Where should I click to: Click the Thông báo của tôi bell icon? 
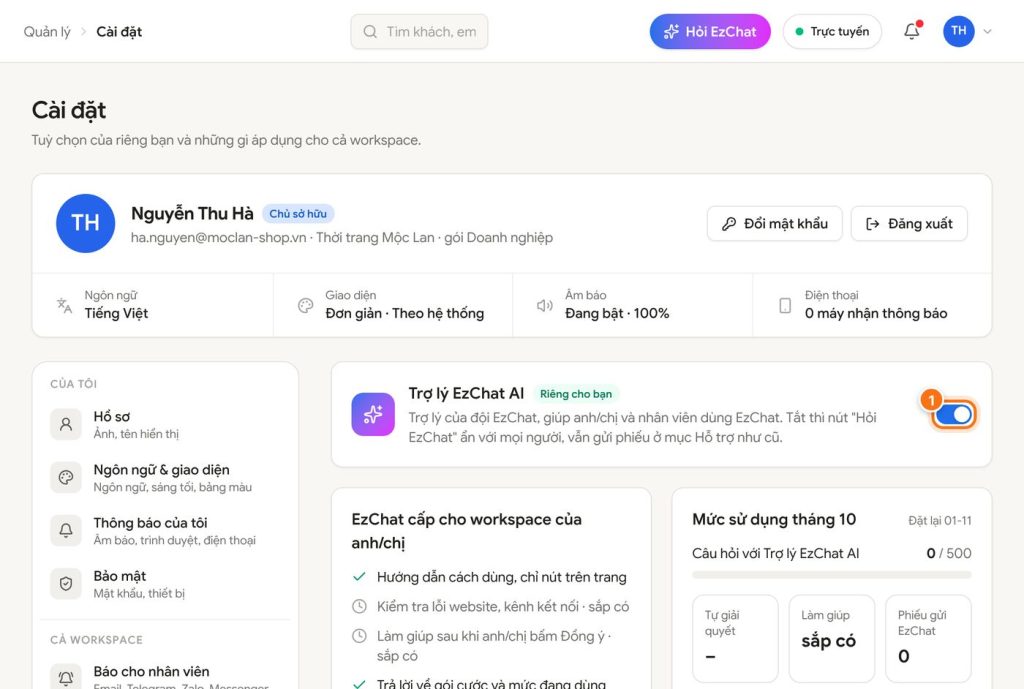pos(66,530)
